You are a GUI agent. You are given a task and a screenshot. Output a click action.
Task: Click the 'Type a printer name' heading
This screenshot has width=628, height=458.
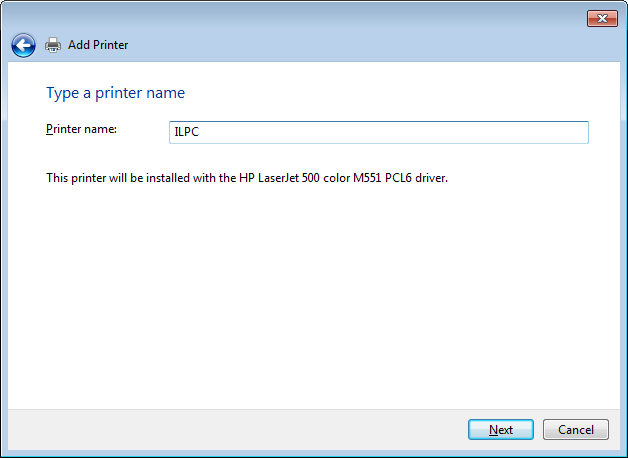point(115,93)
